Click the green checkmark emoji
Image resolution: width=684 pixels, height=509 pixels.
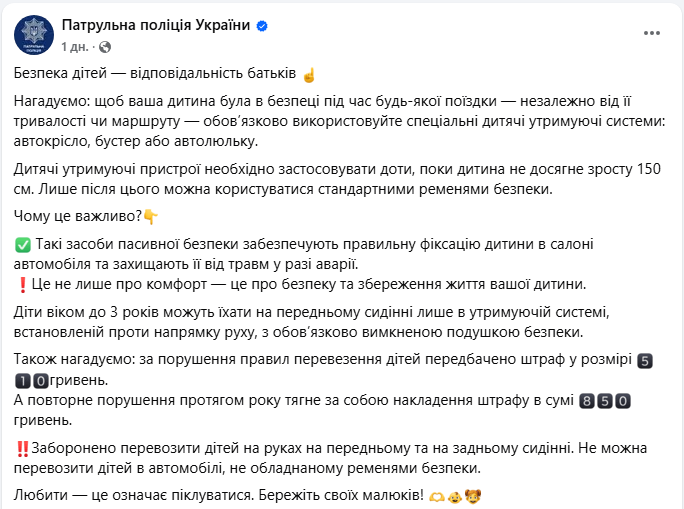pos(23,245)
